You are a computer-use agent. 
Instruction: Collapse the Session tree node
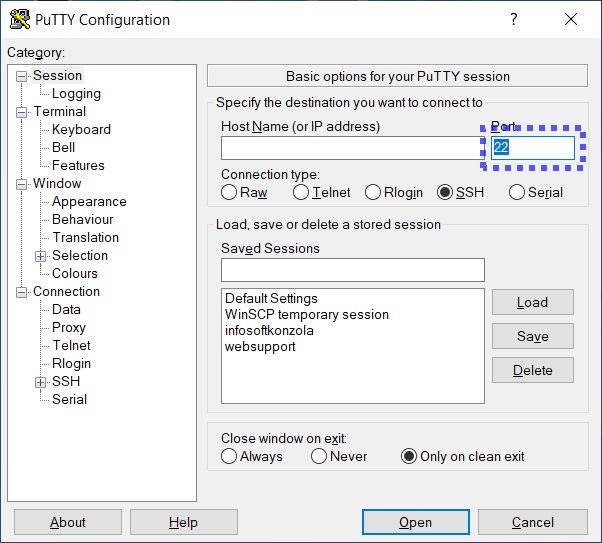tap(22, 76)
